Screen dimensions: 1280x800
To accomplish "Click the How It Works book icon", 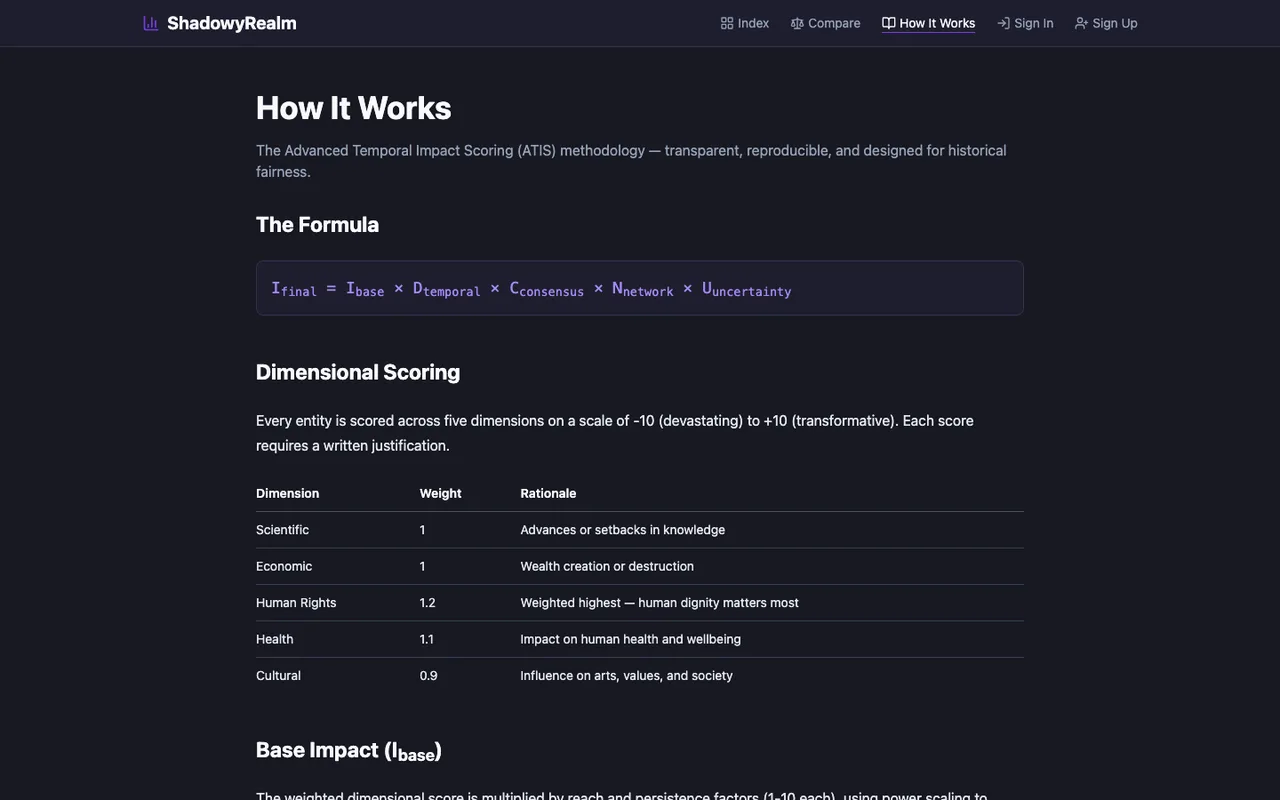I will point(888,23).
